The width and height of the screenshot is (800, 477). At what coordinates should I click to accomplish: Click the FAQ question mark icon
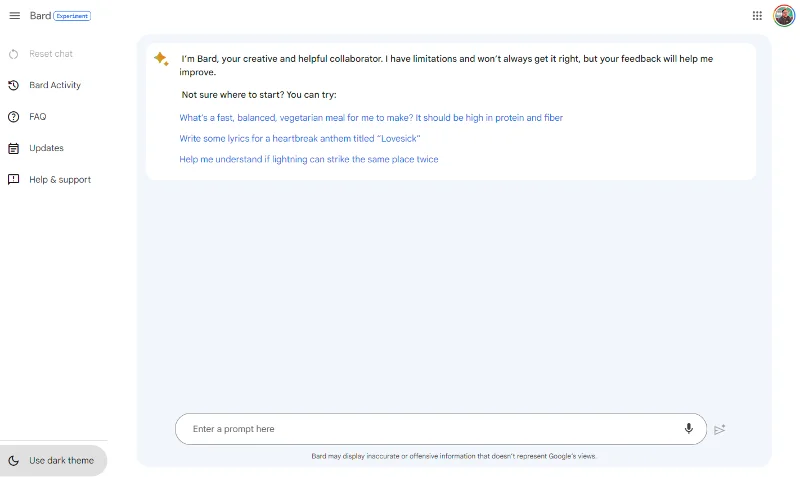click(x=14, y=117)
